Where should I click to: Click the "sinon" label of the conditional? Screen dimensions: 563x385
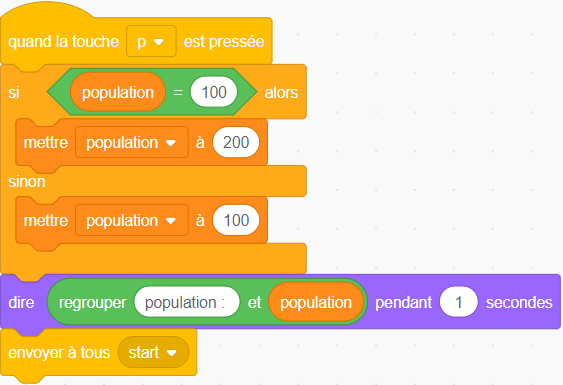(x=27, y=181)
